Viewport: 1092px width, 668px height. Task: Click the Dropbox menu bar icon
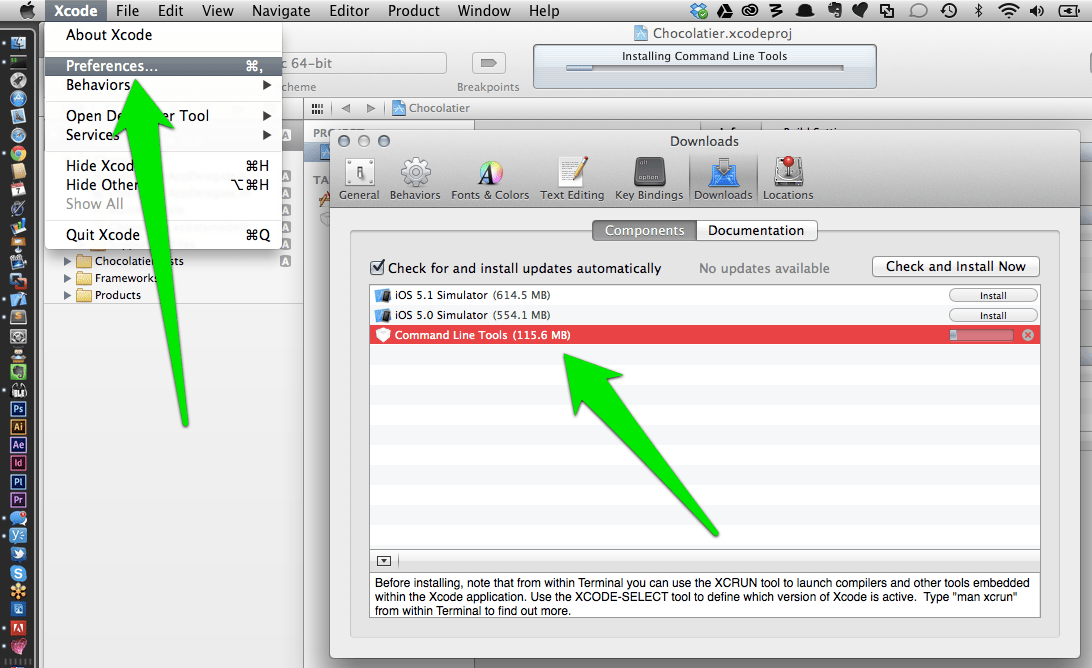coord(699,10)
